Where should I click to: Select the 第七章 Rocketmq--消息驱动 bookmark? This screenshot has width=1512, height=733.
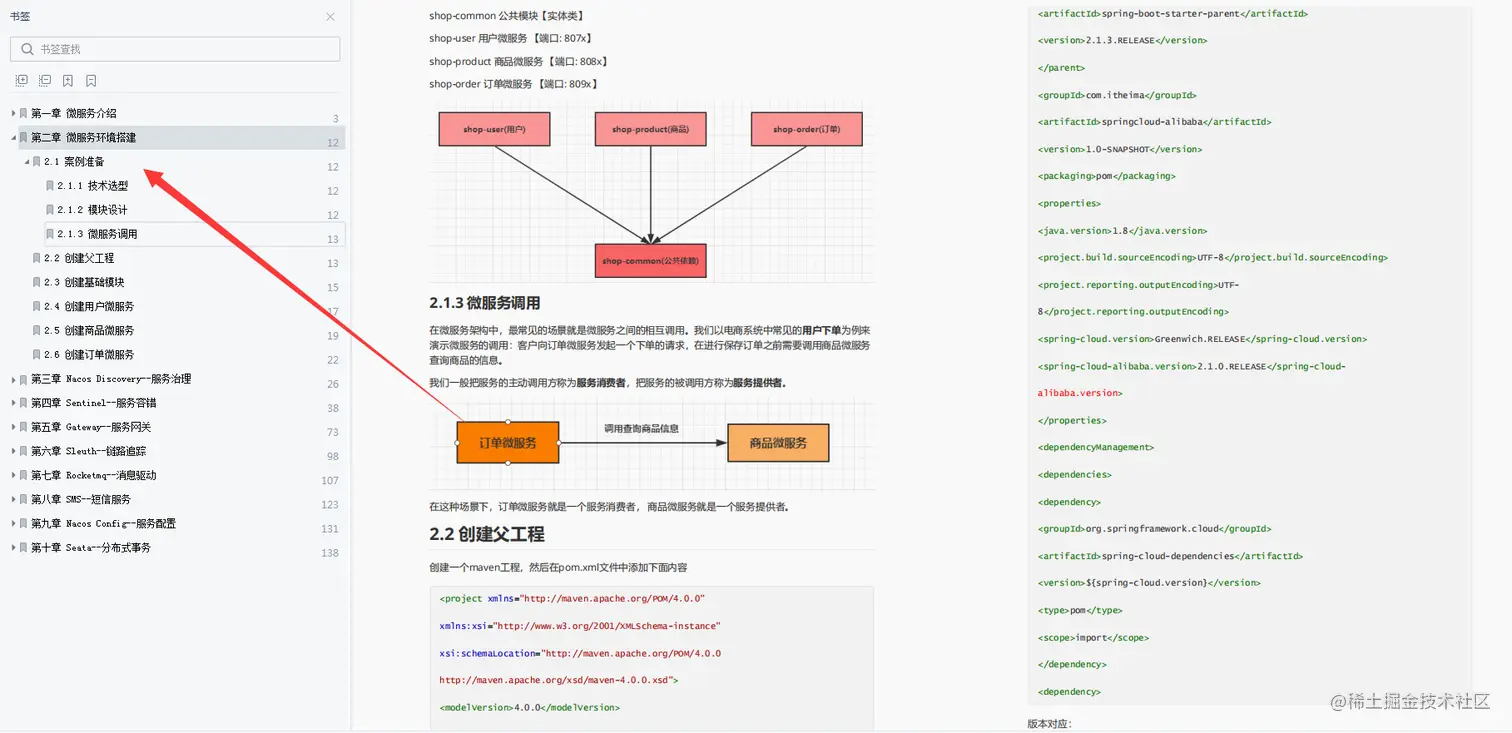click(x=100, y=475)
